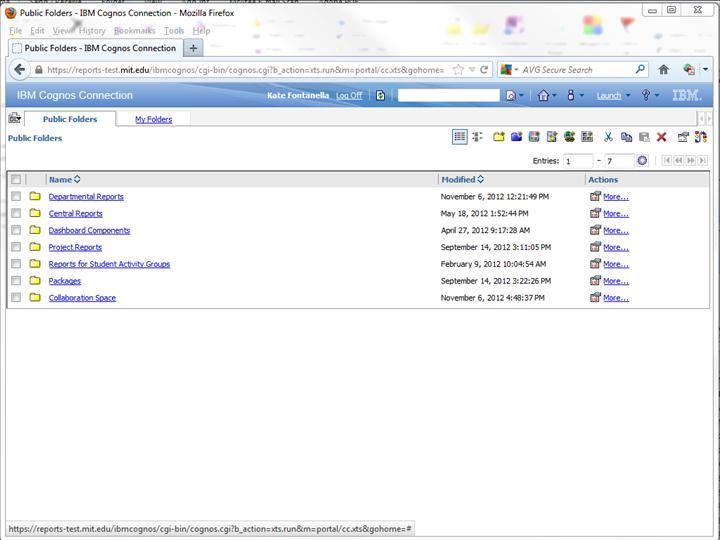Image resolution: width=720 pixels, height=540 pixels.
Task: Click the Cognos search input field
Action: tap(448, 96)
